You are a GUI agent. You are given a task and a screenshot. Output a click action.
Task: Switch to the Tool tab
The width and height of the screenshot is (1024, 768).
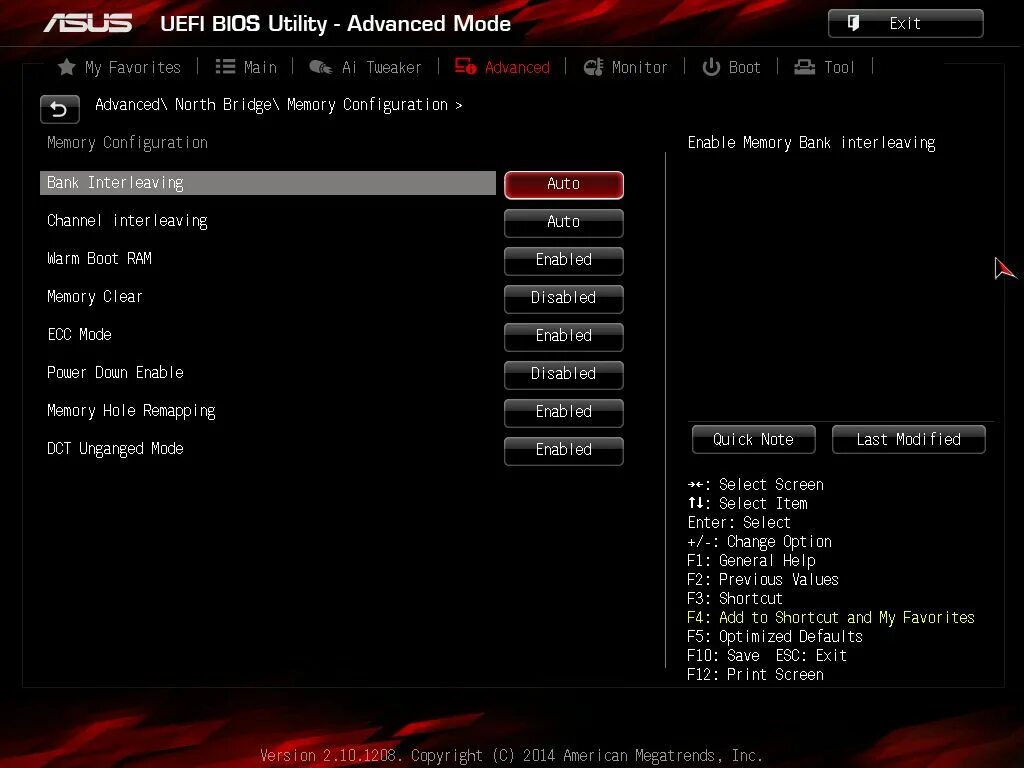(824, 67)
